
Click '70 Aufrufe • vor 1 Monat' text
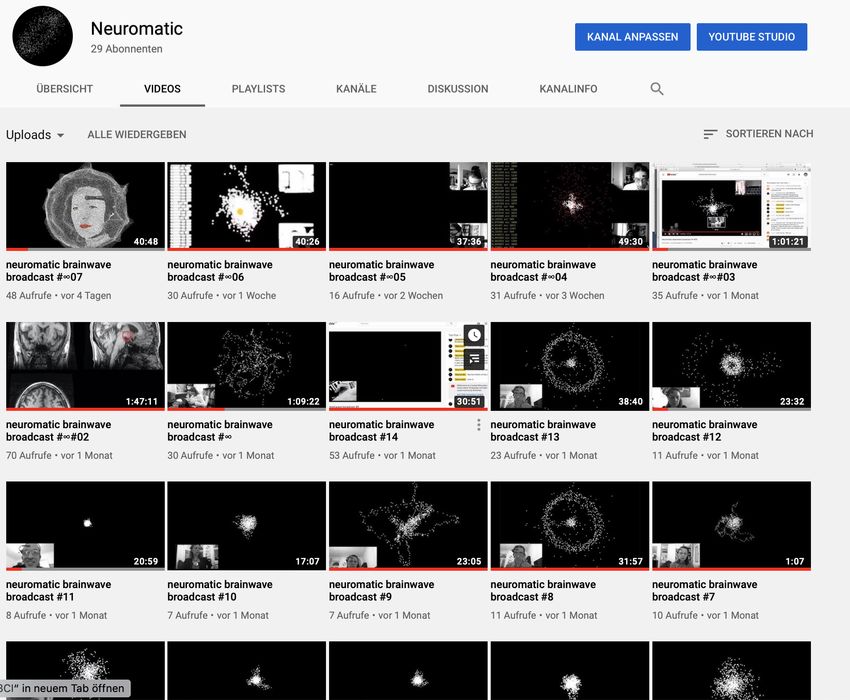[x=60, y=455]
